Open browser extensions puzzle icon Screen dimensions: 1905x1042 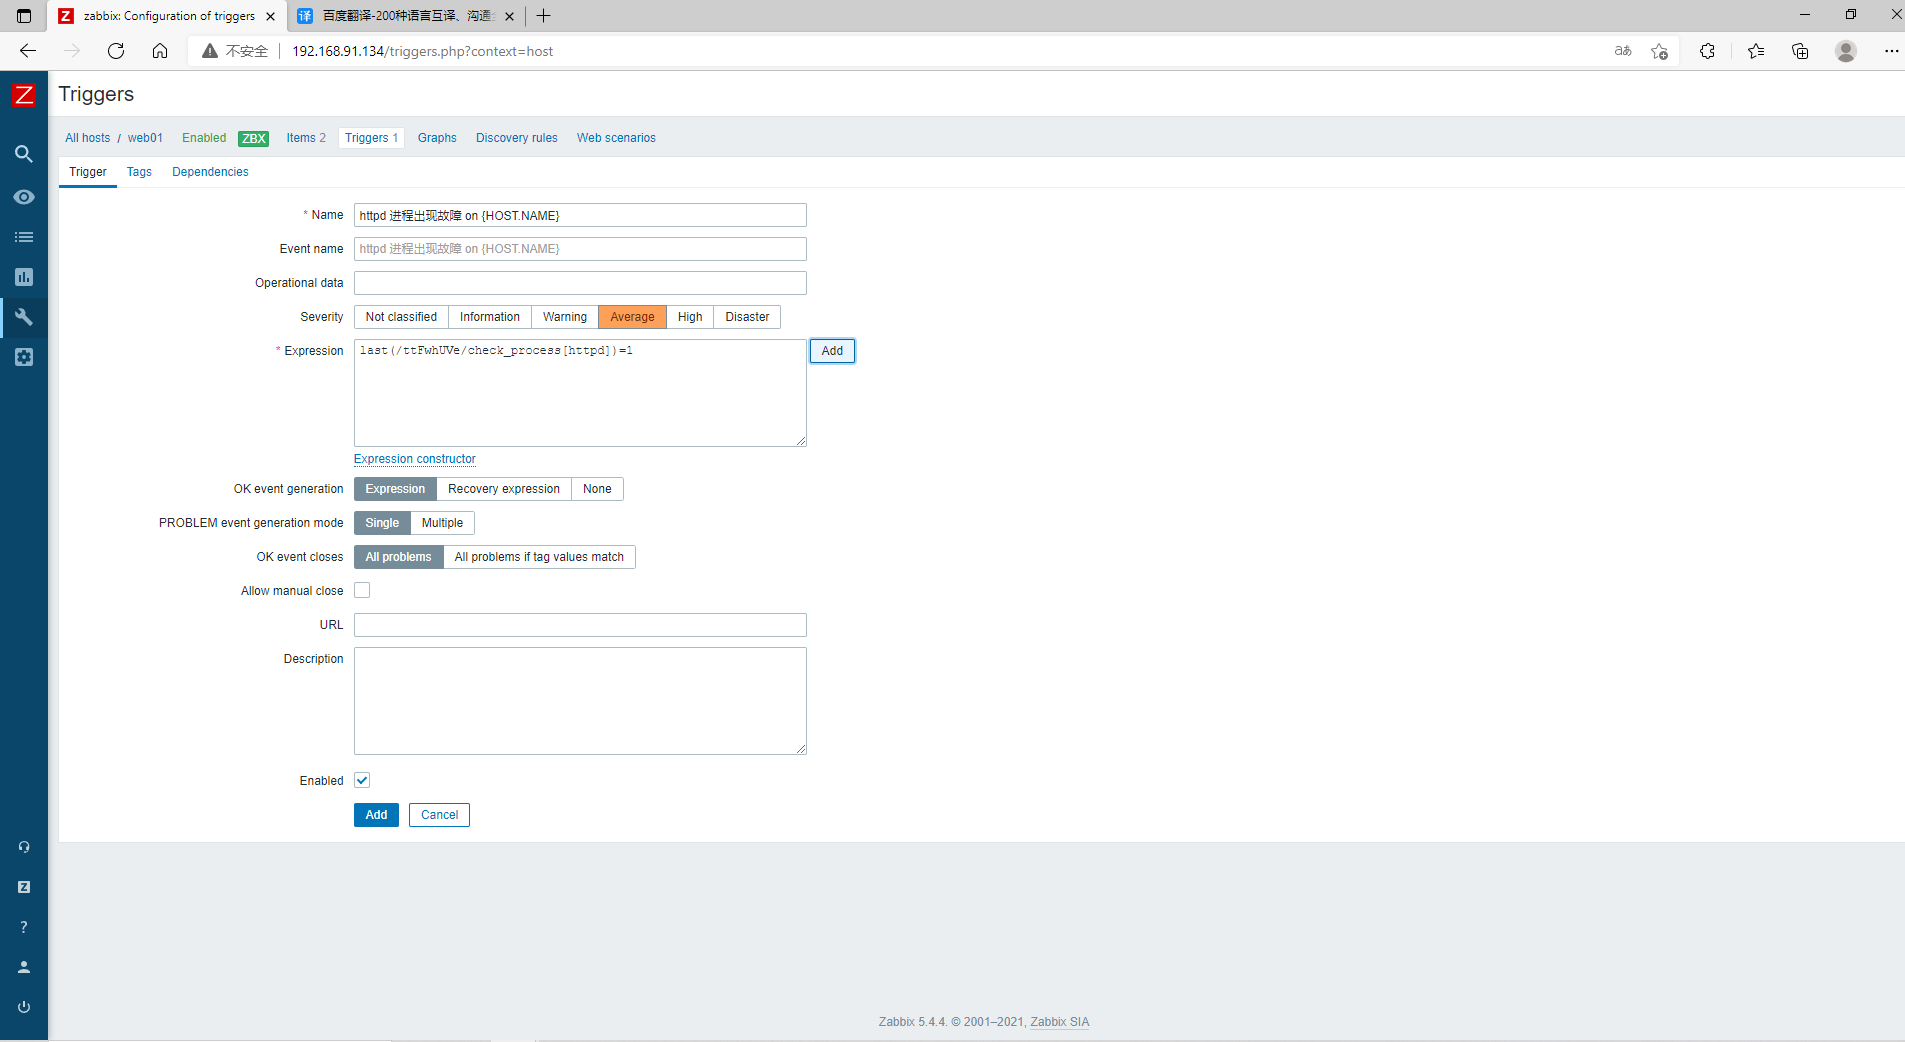point(1708,51)
